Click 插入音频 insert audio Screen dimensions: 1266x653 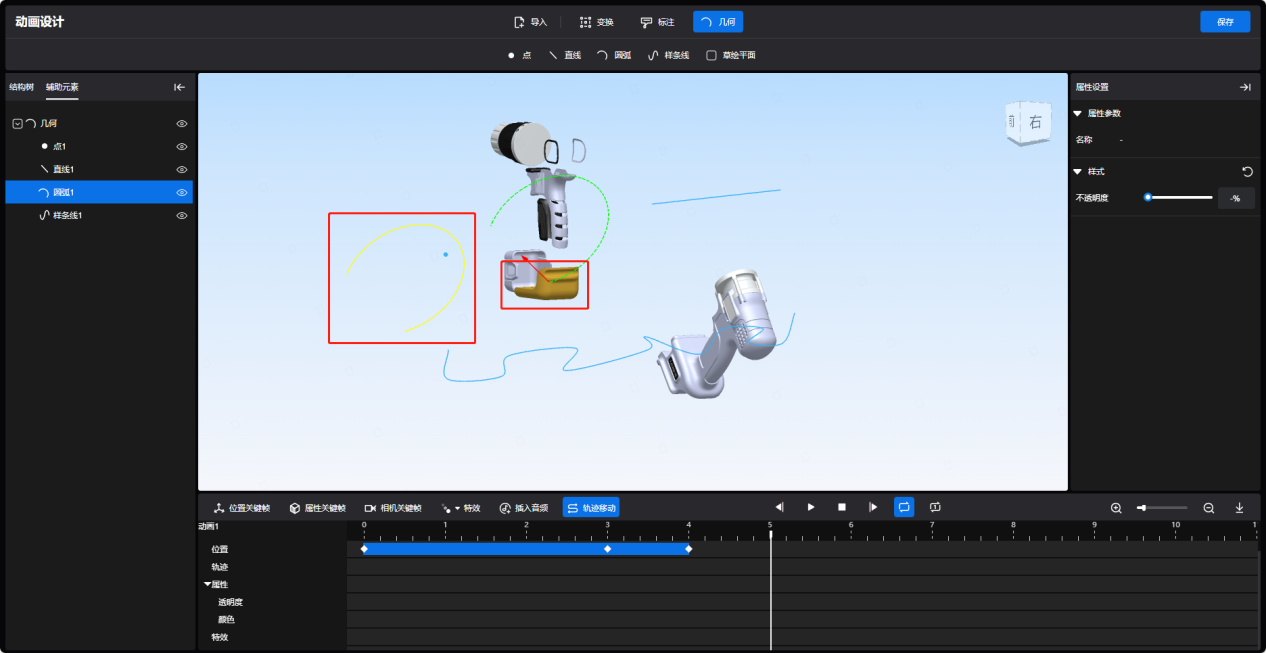pyautogui.click(x=524, y=508)
